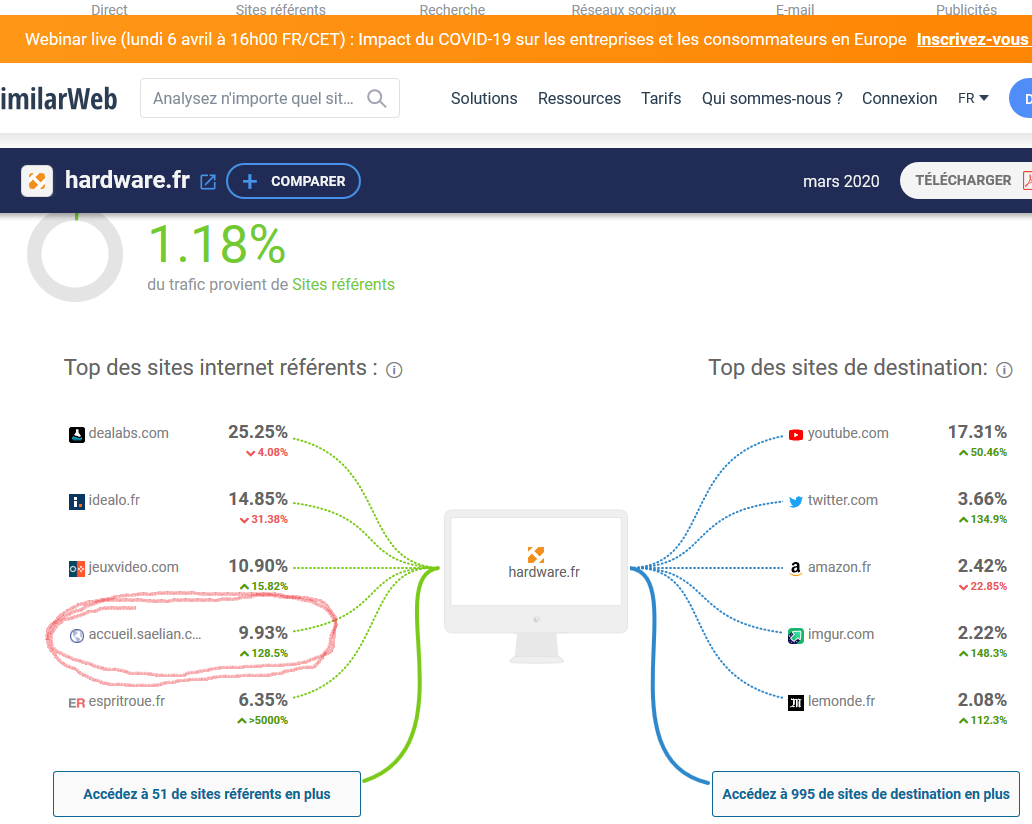The height and width of the screenshot is (824, 1032).
Task: Select the Direct tab
Action: [x=109, y=9]
